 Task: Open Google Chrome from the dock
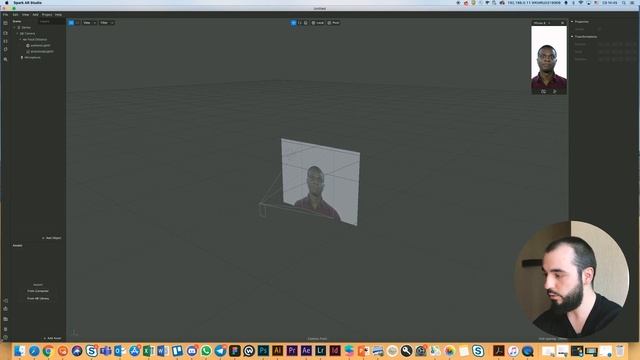[48, 351]
